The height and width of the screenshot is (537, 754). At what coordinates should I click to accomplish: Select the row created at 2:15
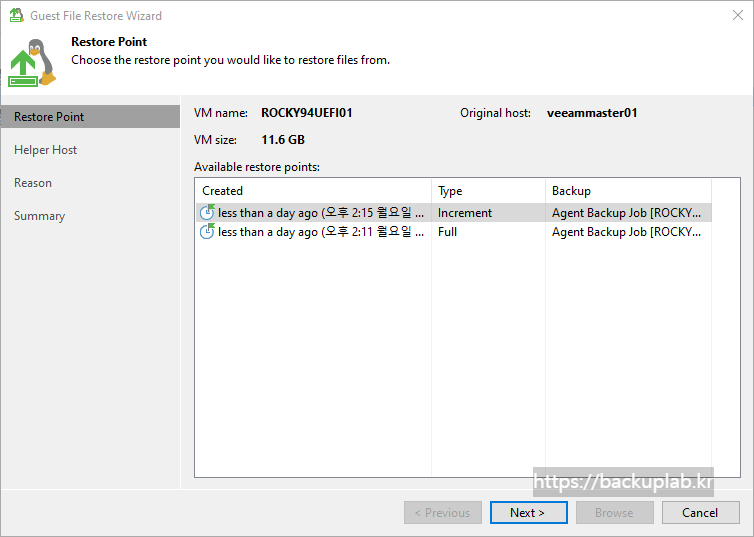click(x=453, y=212)
